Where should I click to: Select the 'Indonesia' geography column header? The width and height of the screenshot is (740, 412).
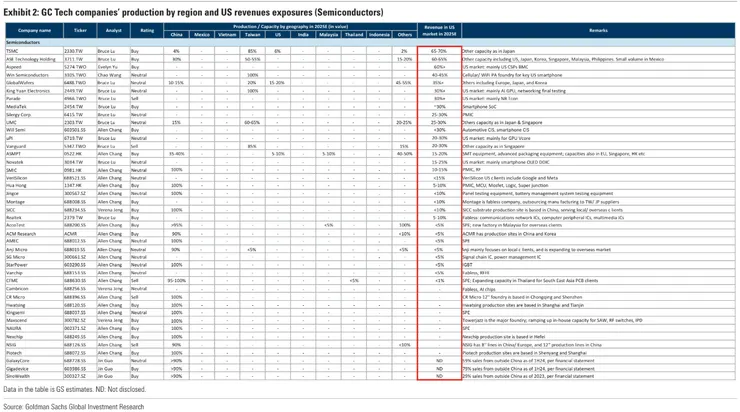pyautogui.click(x=379, y=34)
